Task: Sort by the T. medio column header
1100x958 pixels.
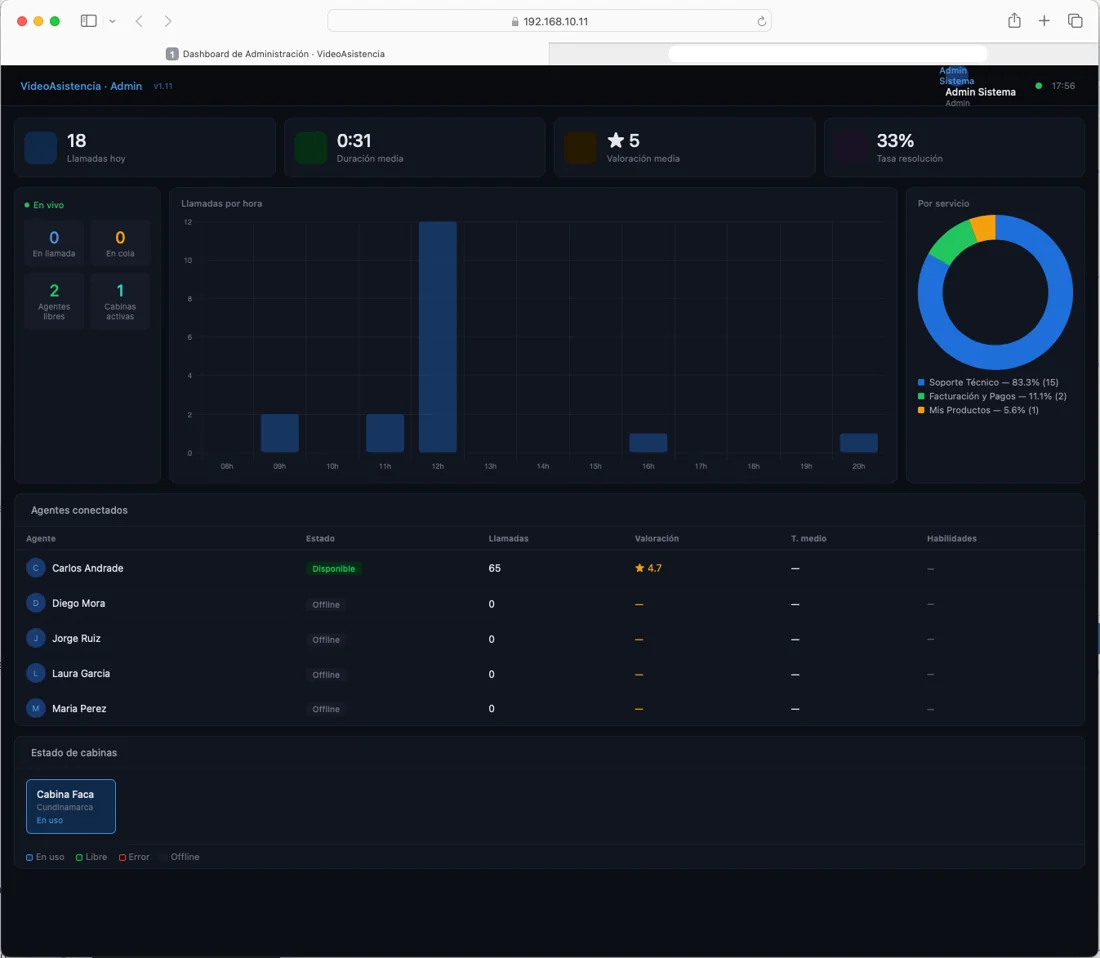Action: point(808,539)
